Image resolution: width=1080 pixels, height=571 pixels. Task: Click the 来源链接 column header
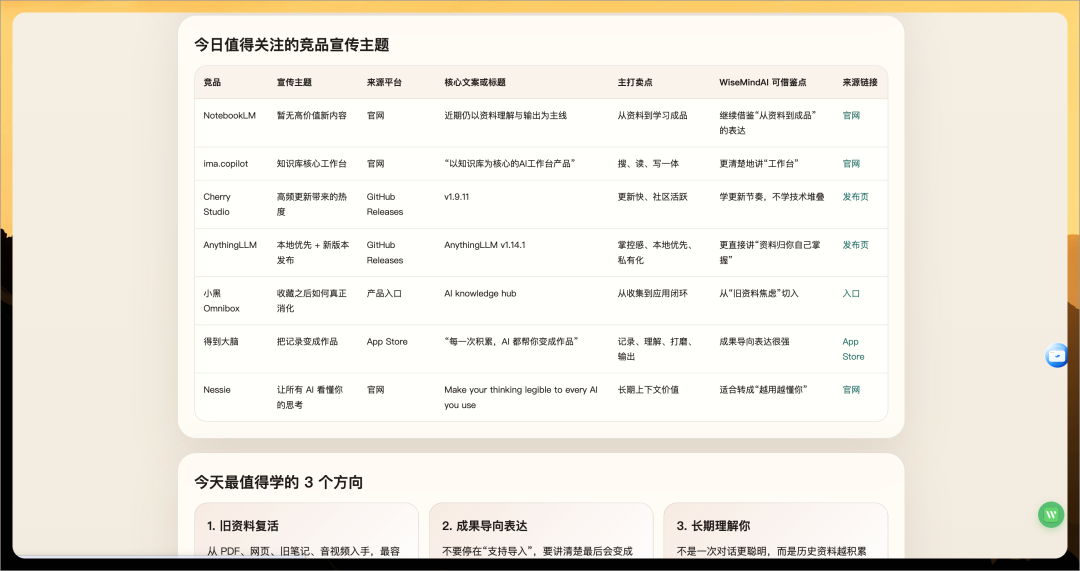click(860, 82)
